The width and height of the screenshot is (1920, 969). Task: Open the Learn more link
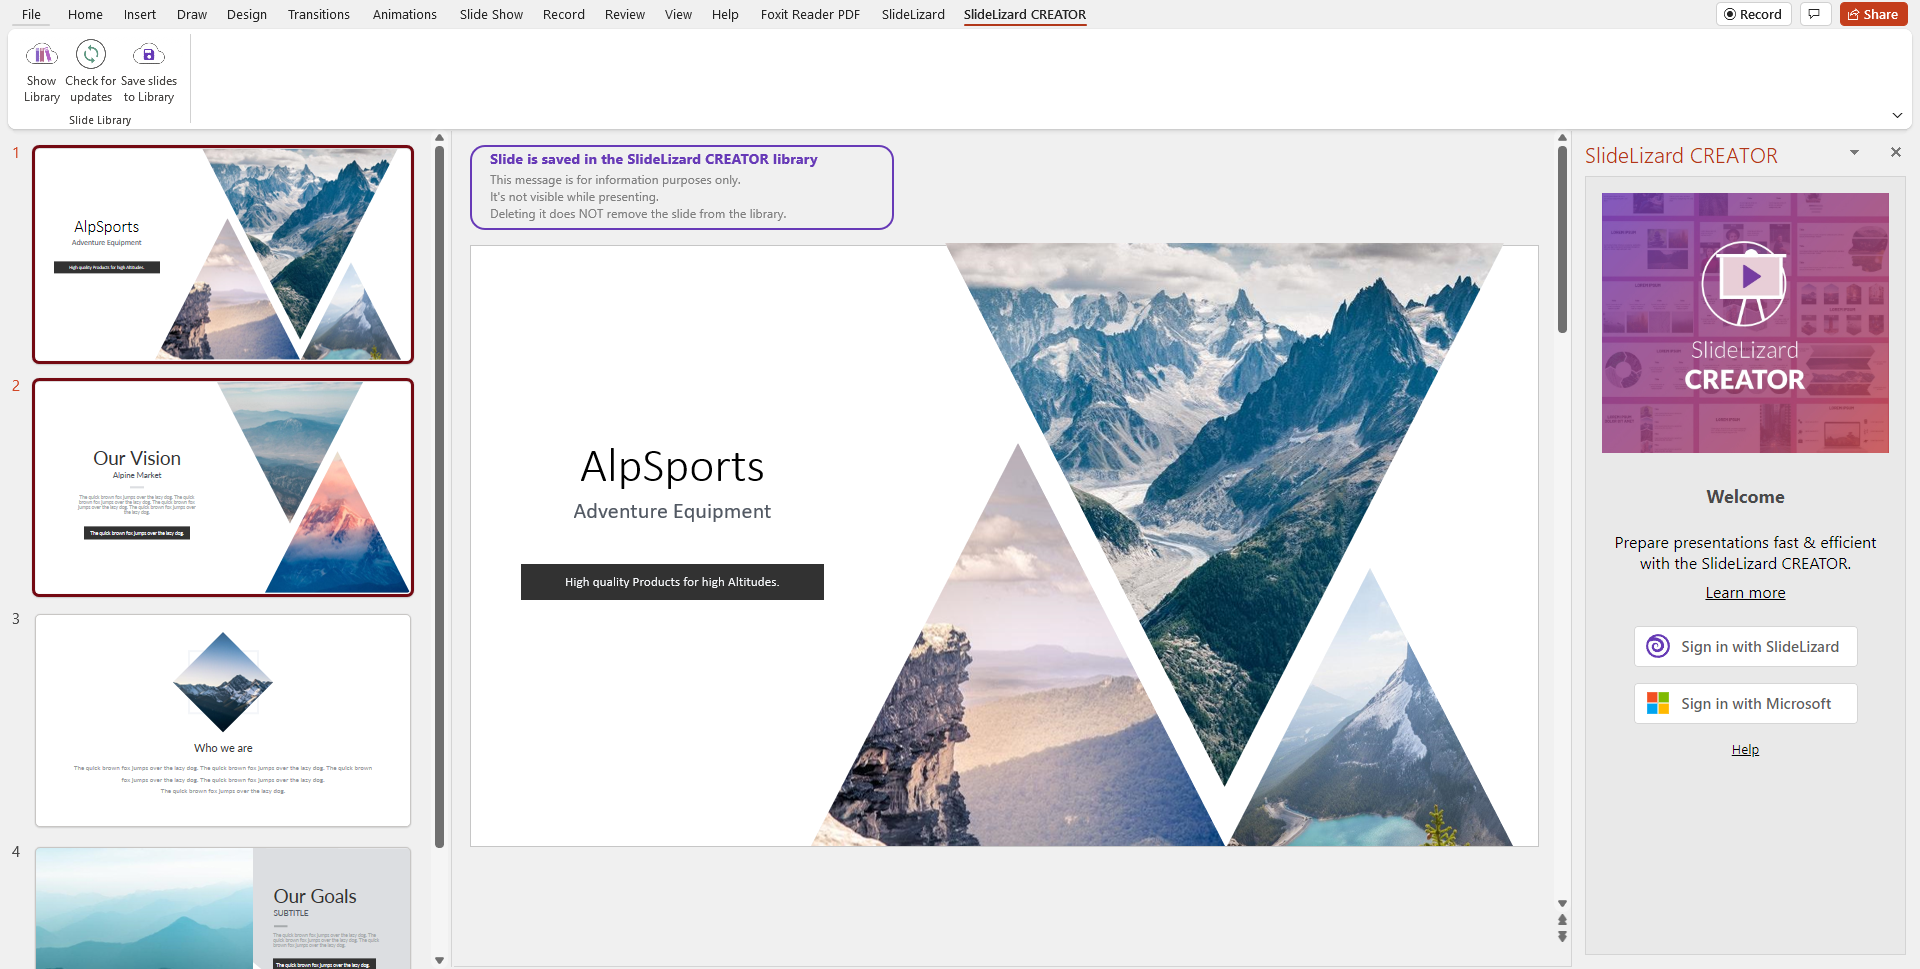(x=1745, y=593)
